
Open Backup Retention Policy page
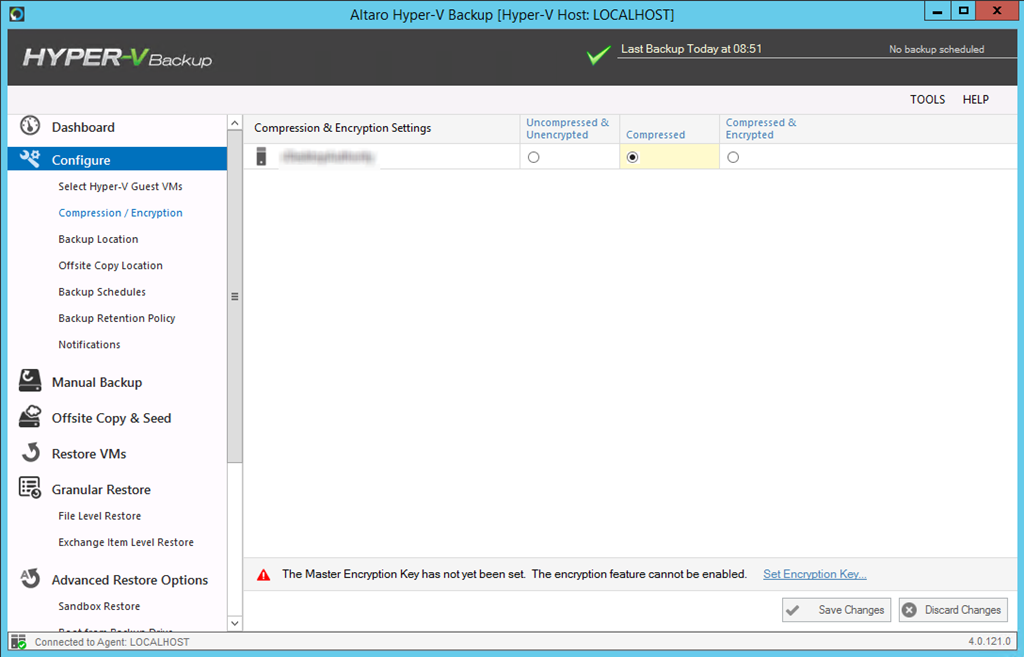point(117,318)
